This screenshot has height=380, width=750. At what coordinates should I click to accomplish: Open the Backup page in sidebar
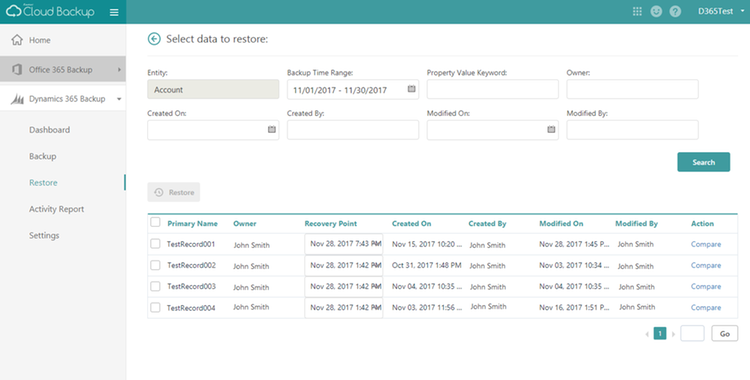(43, 156)
